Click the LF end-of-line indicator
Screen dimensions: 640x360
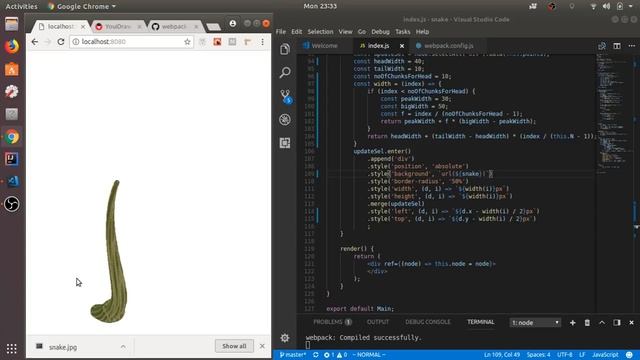point(582,355)
